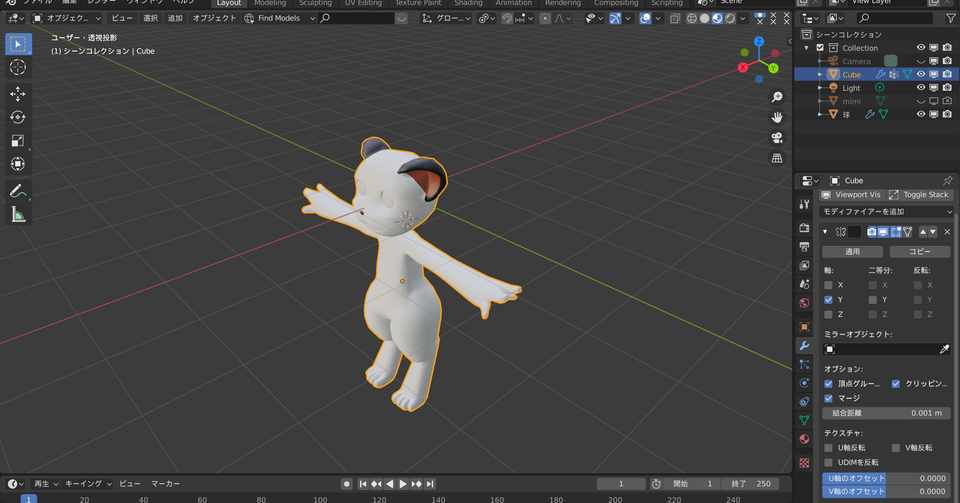Switch to the UV Editing workspace tab
This screenshot has height=503, width=960.
pos(363,3)
